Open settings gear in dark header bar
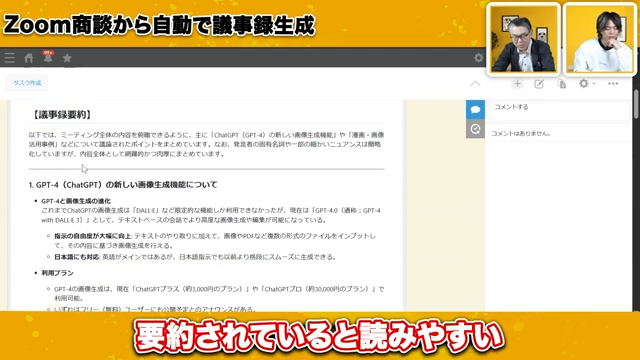The image size is (640, 360). [x=478, y=58]
